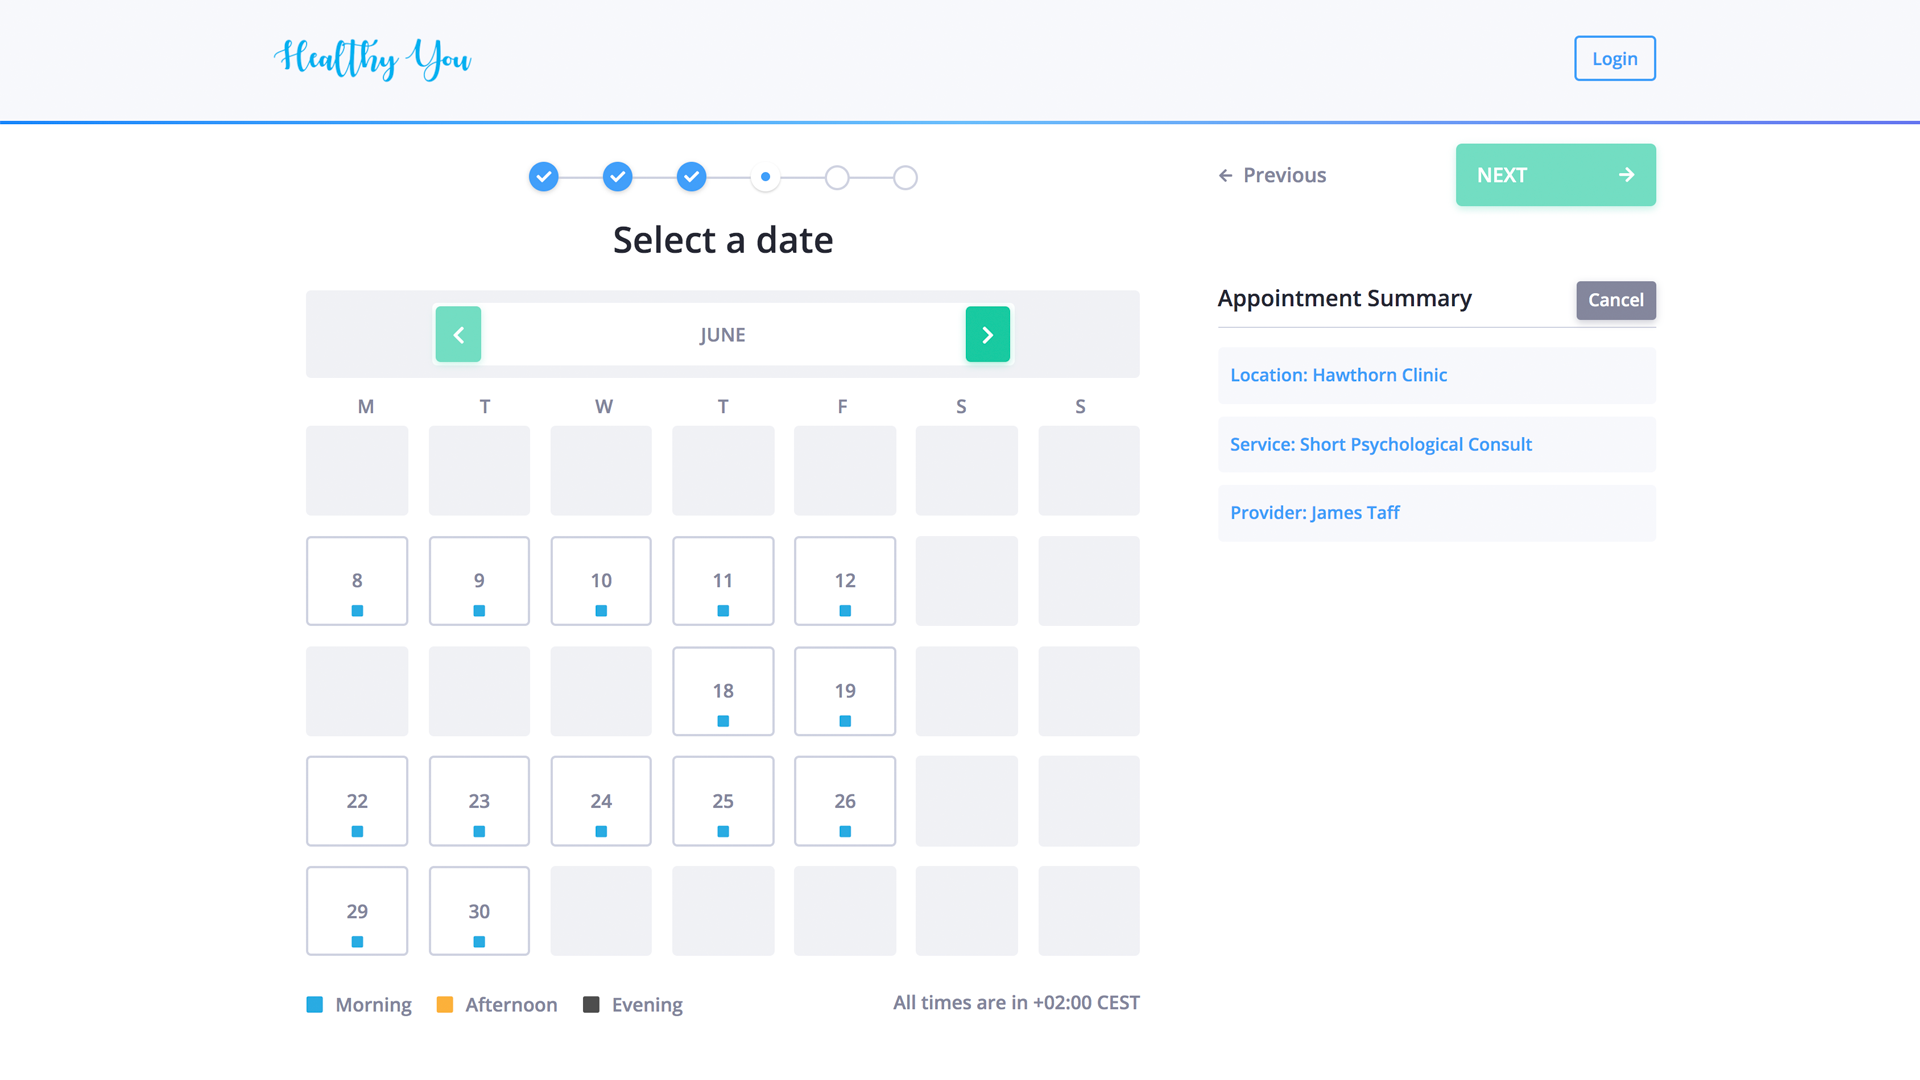Viewport: 1920px width, 1080px height.
Task: Select June 25 on the calendar
Action: [x=722, y=800]
